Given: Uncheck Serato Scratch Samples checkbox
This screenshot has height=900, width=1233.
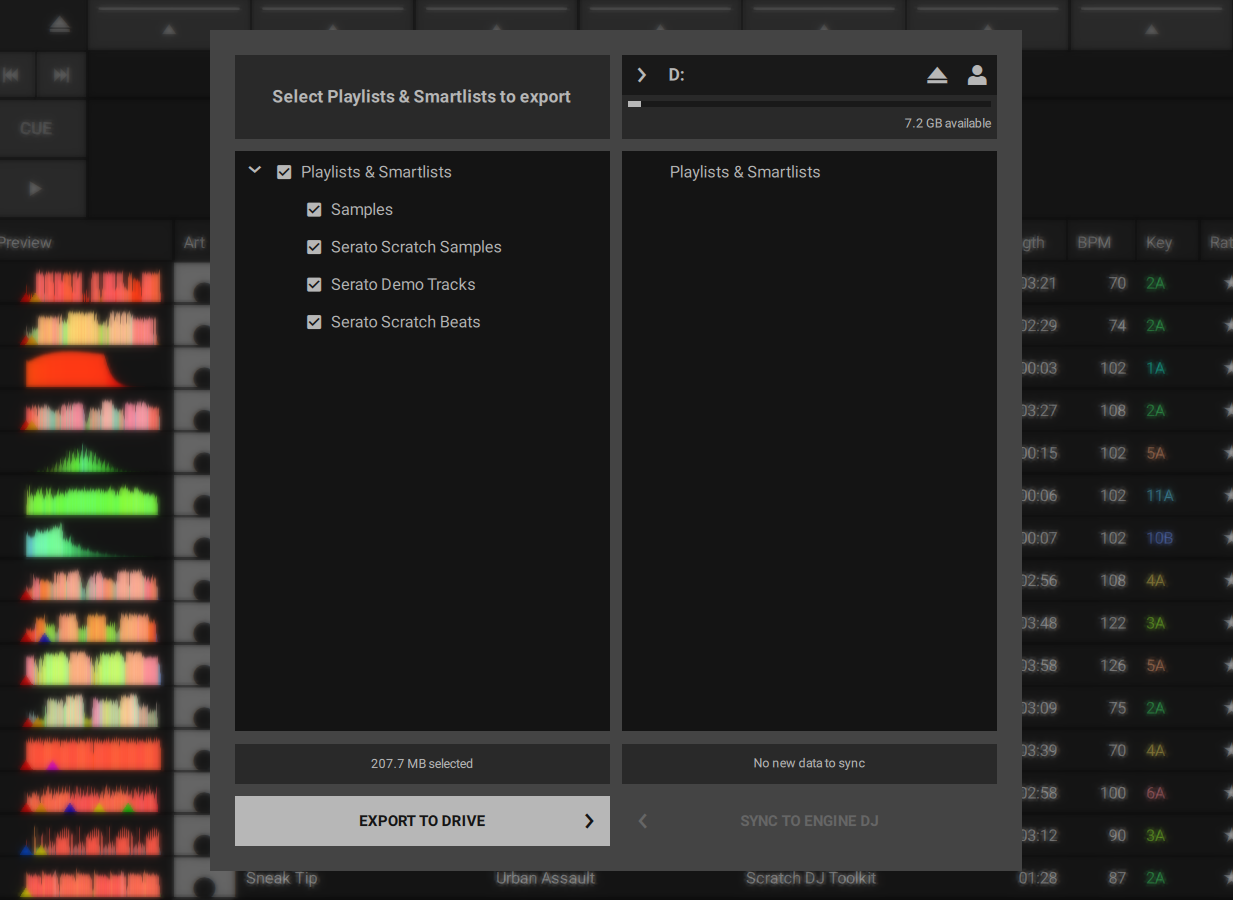Looking at the screenshot, I should click(314, 247).
